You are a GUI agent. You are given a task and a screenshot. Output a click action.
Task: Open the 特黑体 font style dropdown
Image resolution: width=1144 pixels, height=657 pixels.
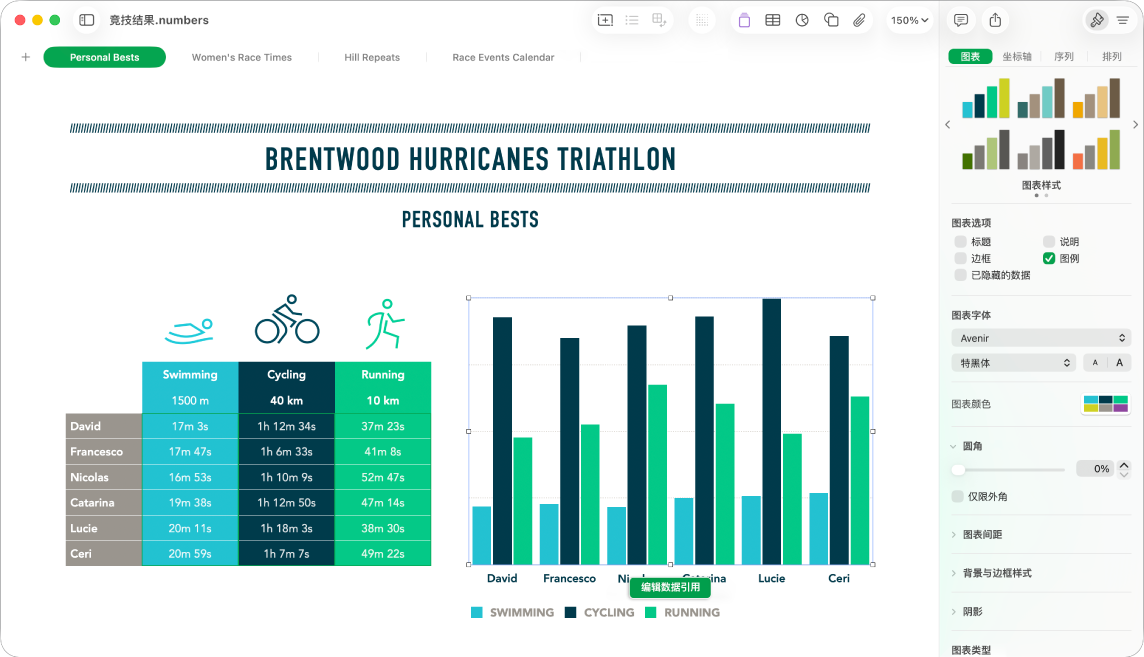tap(1014, 363)
